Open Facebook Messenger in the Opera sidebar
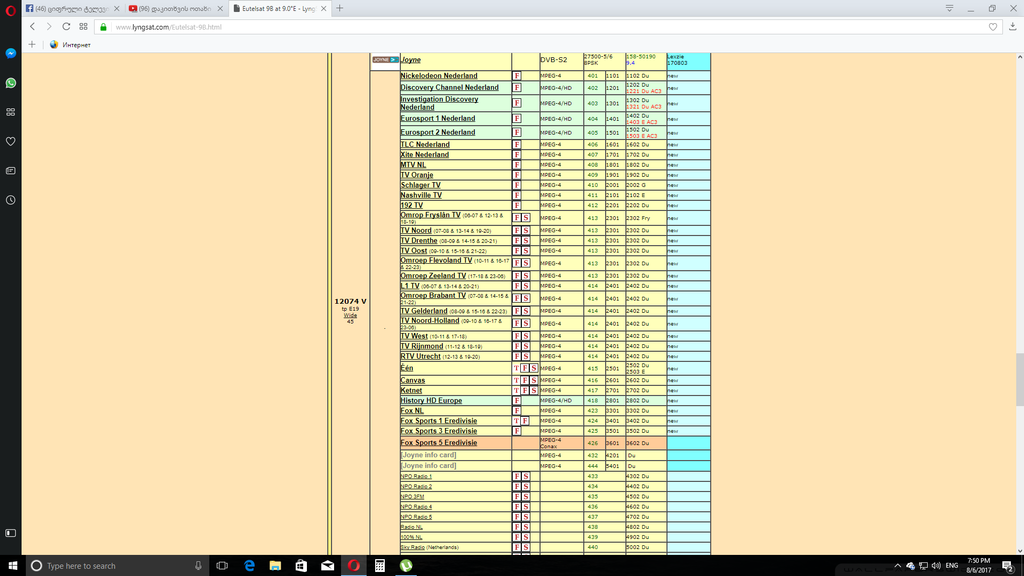1024x576 pixels. (10, 54)
